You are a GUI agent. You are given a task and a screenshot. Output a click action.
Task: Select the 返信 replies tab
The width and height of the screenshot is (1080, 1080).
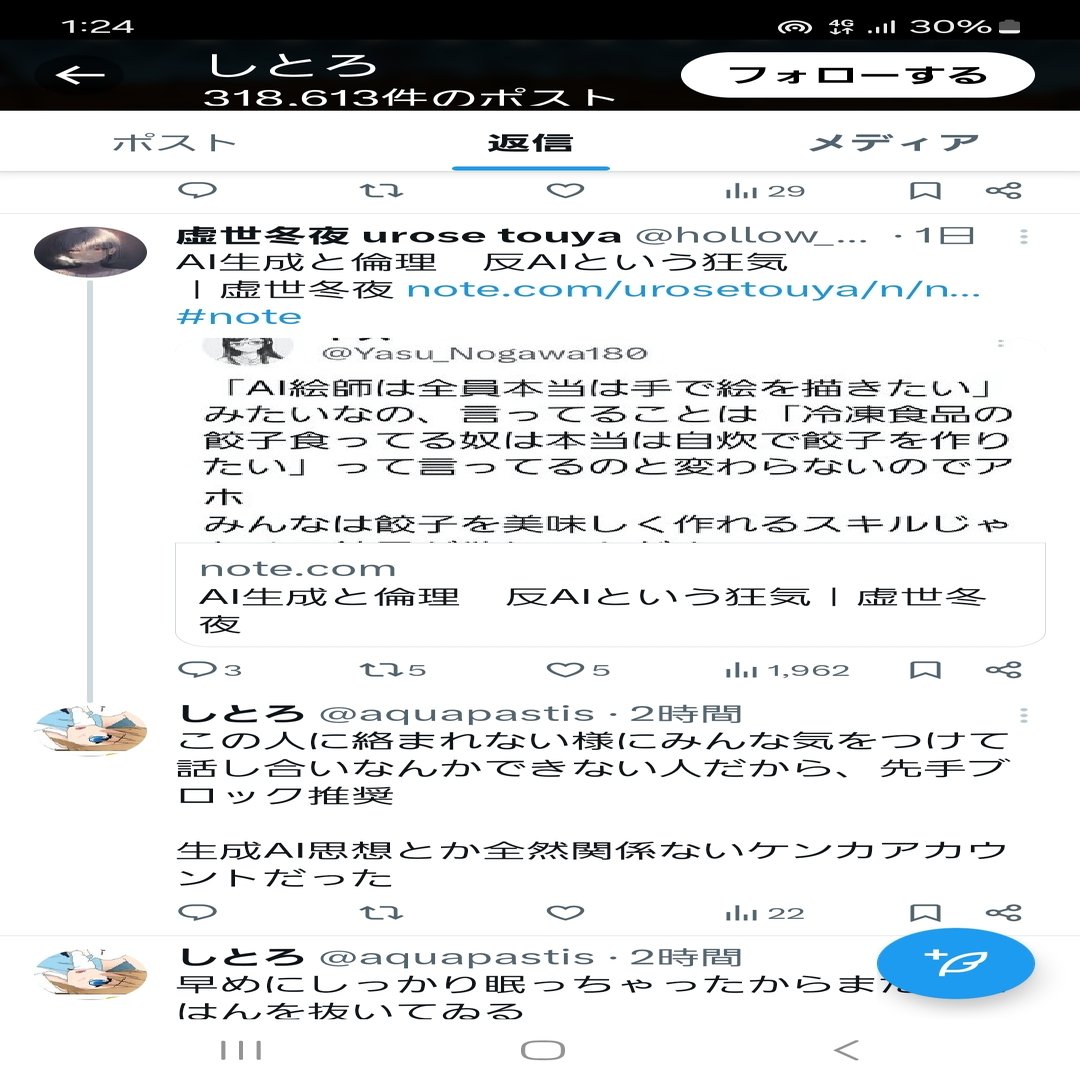pyautogui.click(x=530, y=143)
